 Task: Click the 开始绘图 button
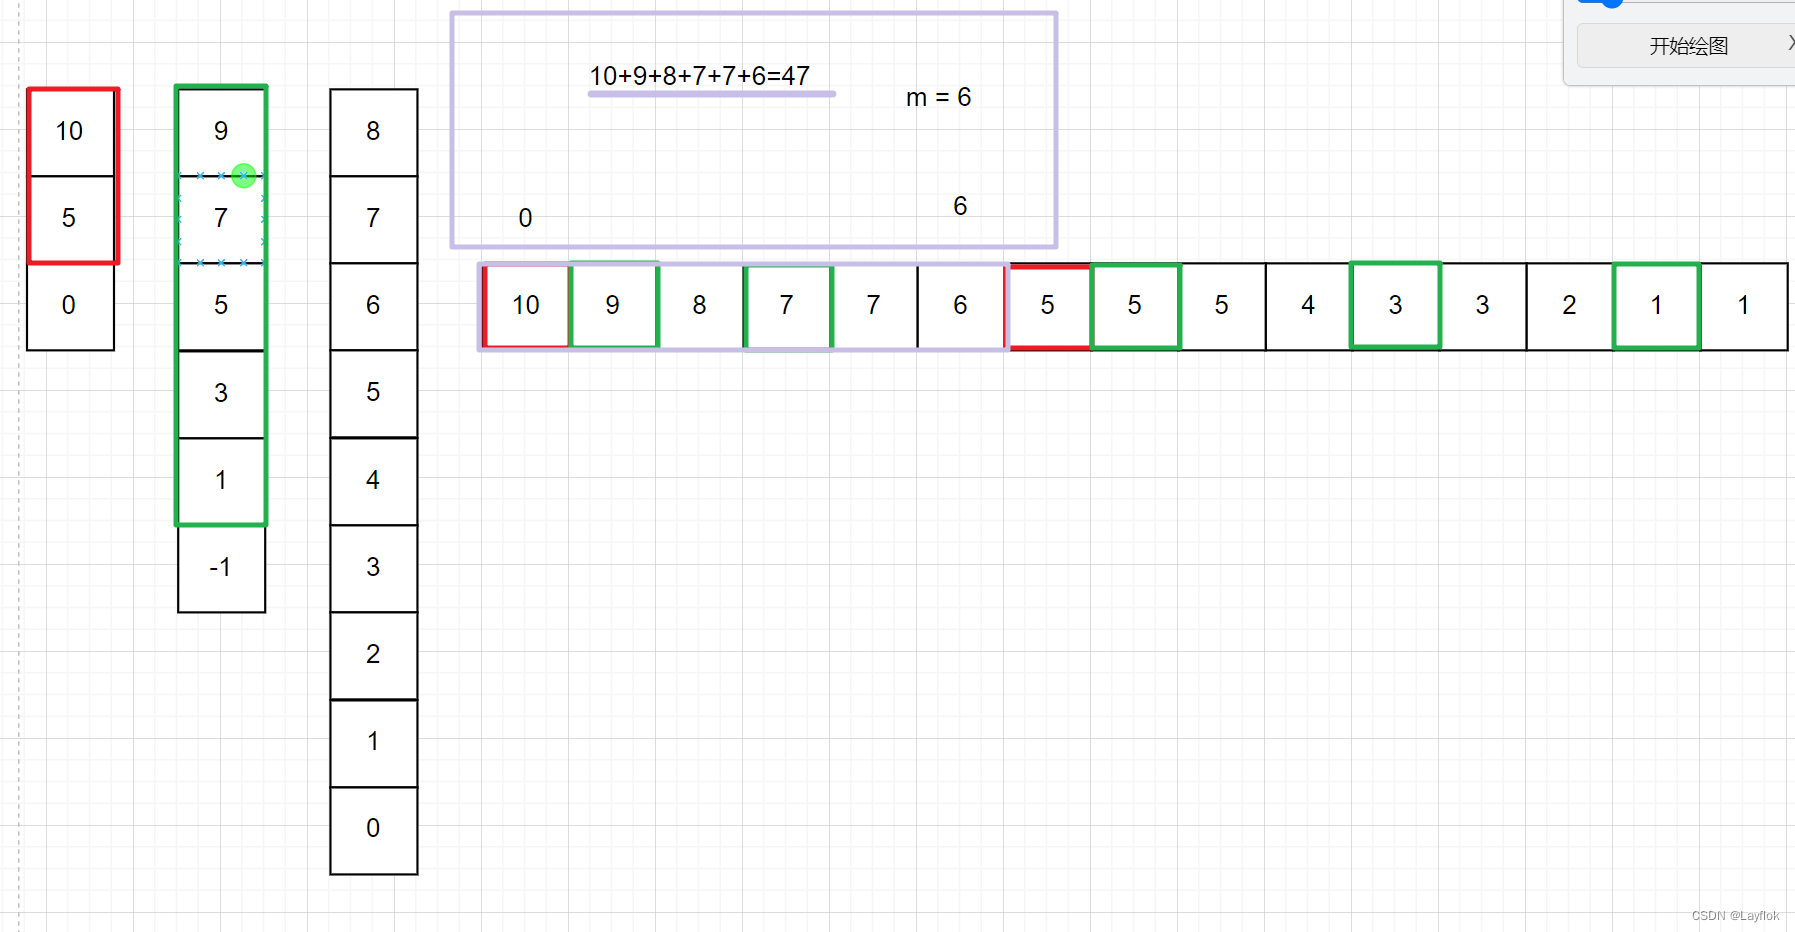pos(1688,46)
